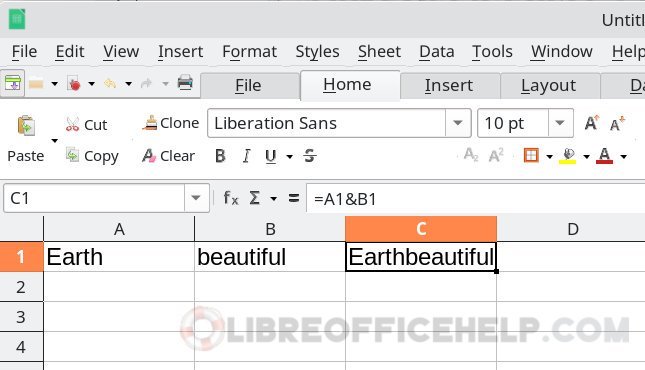
Task: Open the Tools menu
Action: pos(492,51)
